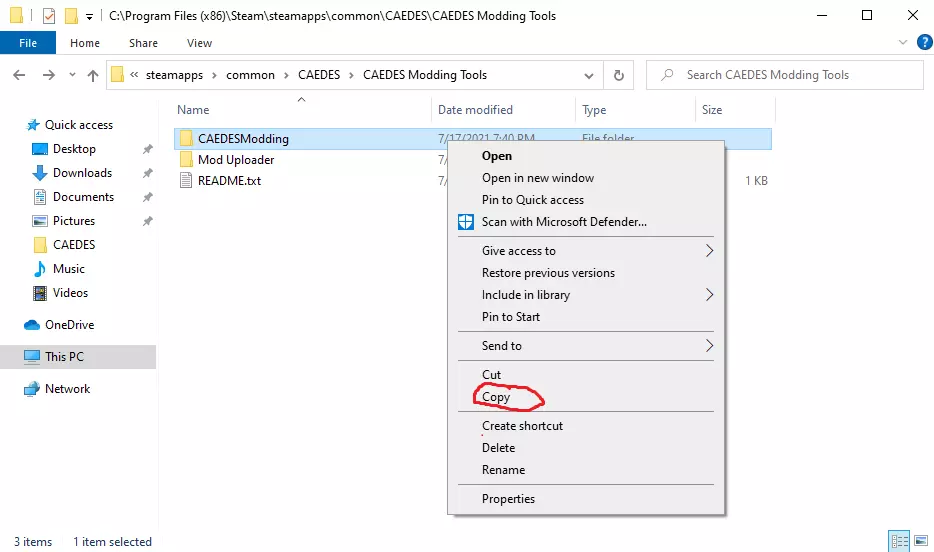Image resolution: width=934 pixels, height=552 pixels.
Task: Click the pin icon beside Pictures
Action: [148, 221]
